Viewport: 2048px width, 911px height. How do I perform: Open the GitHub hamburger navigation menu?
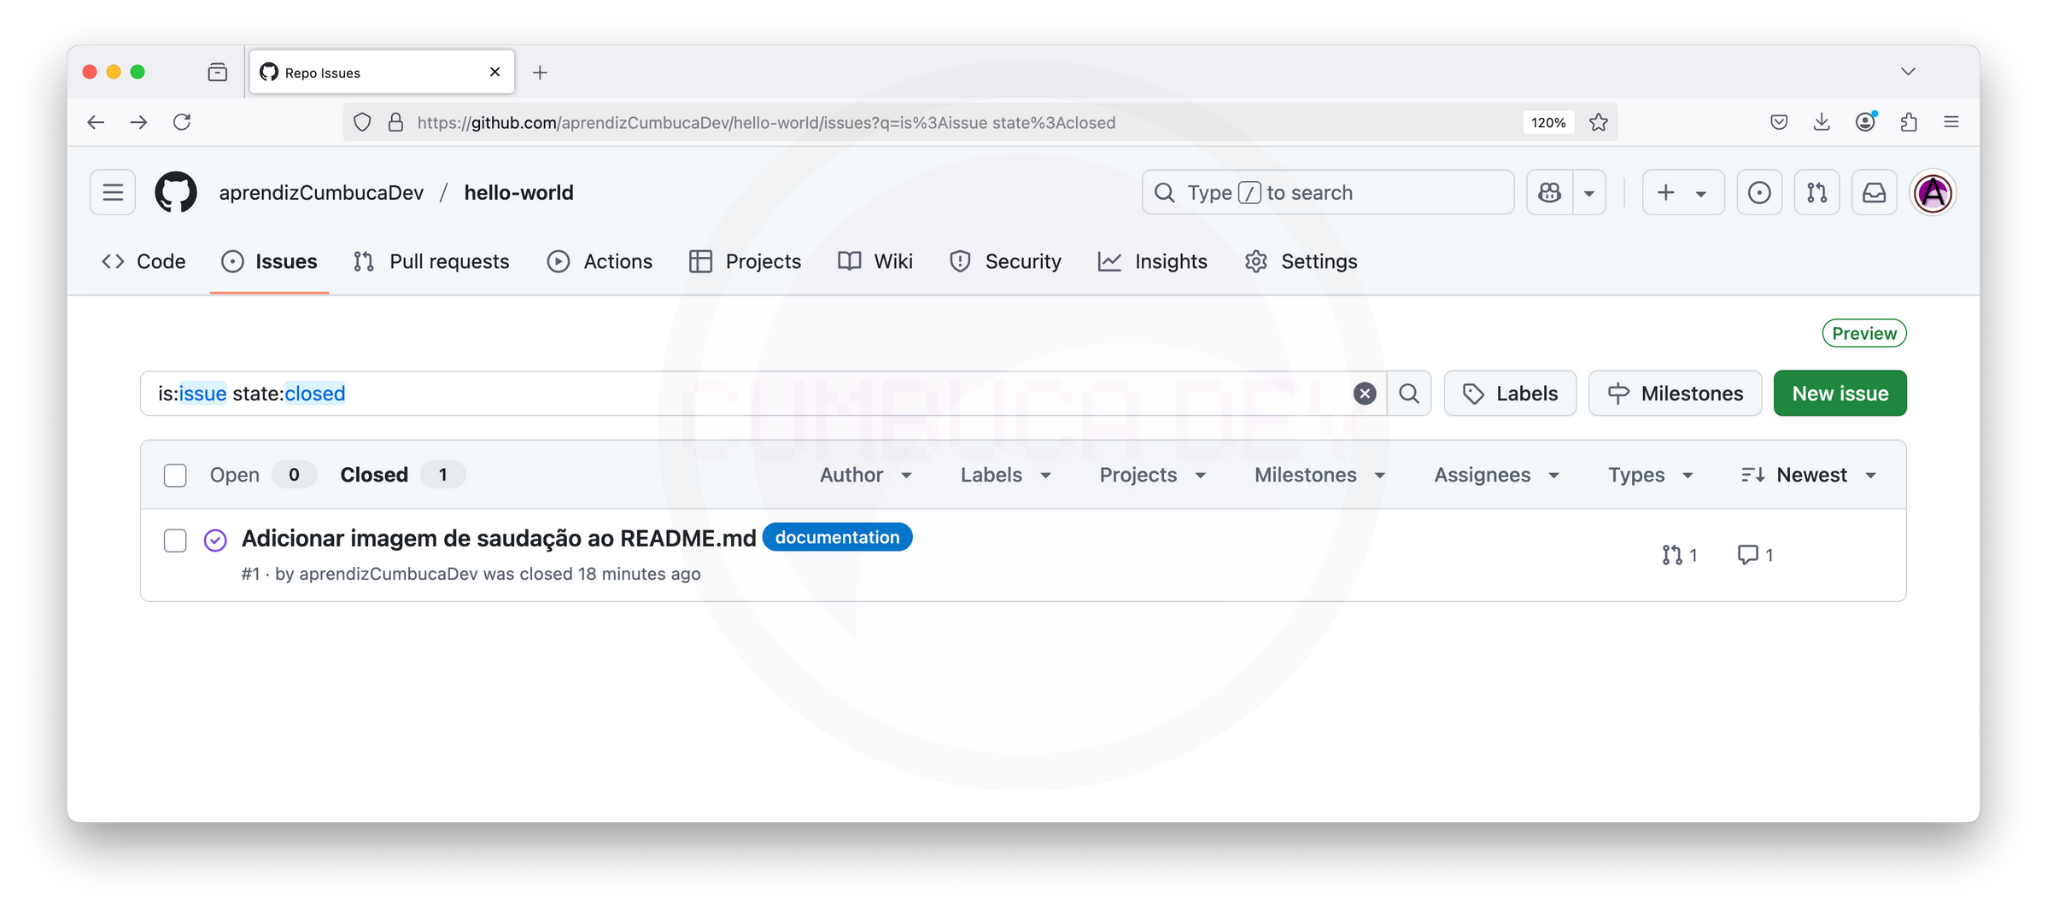113,192
